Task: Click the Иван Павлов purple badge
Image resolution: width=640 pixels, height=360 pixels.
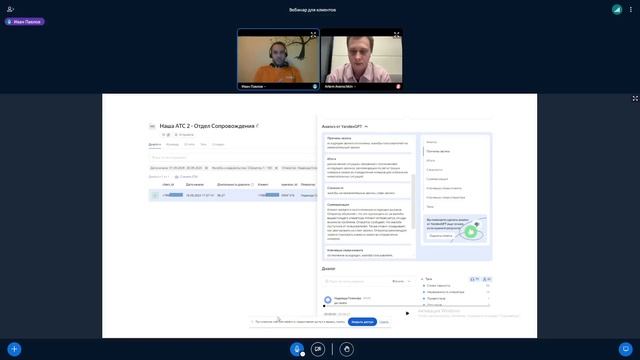Action: pos(24,22)
